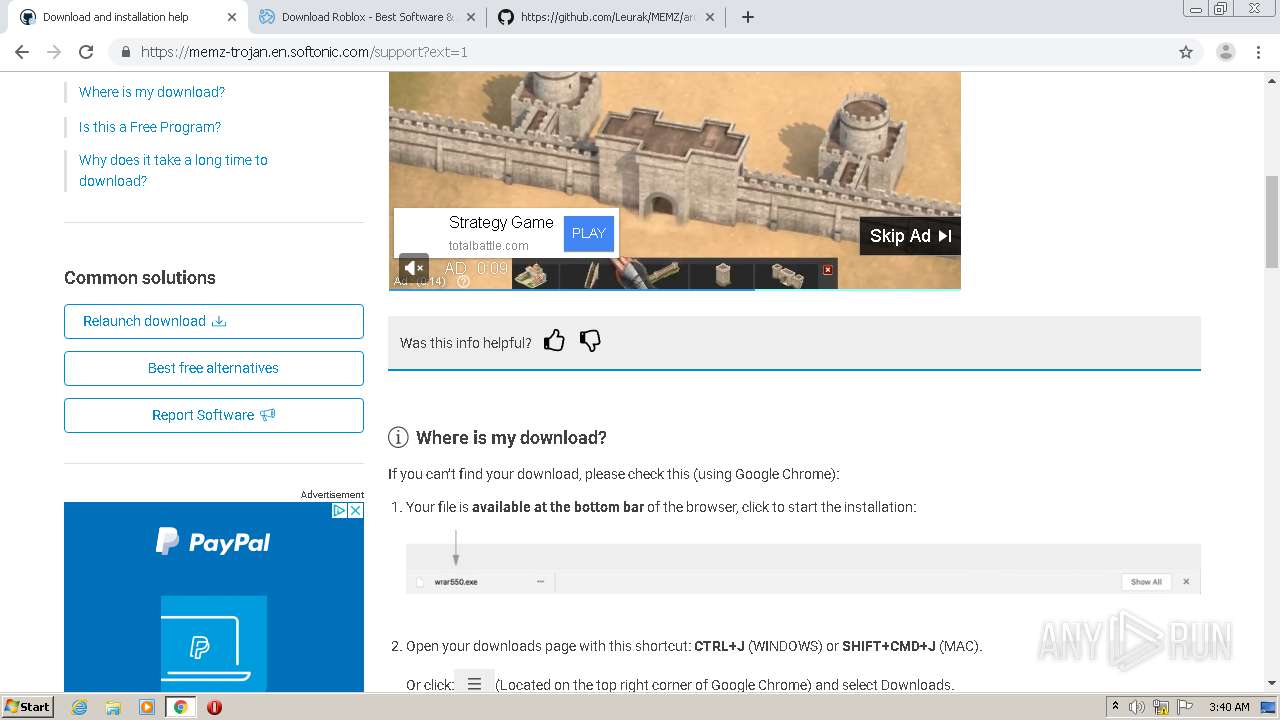
Task: Open the Action Center flag icon
Action: pos(1186,707)
